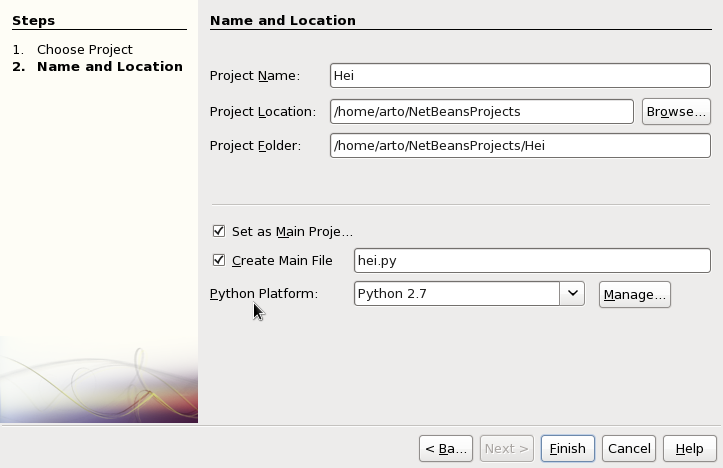Uncheck the Set as Main Project checkbox
This screenshot has width=723, height=468.
click(219, 231)
